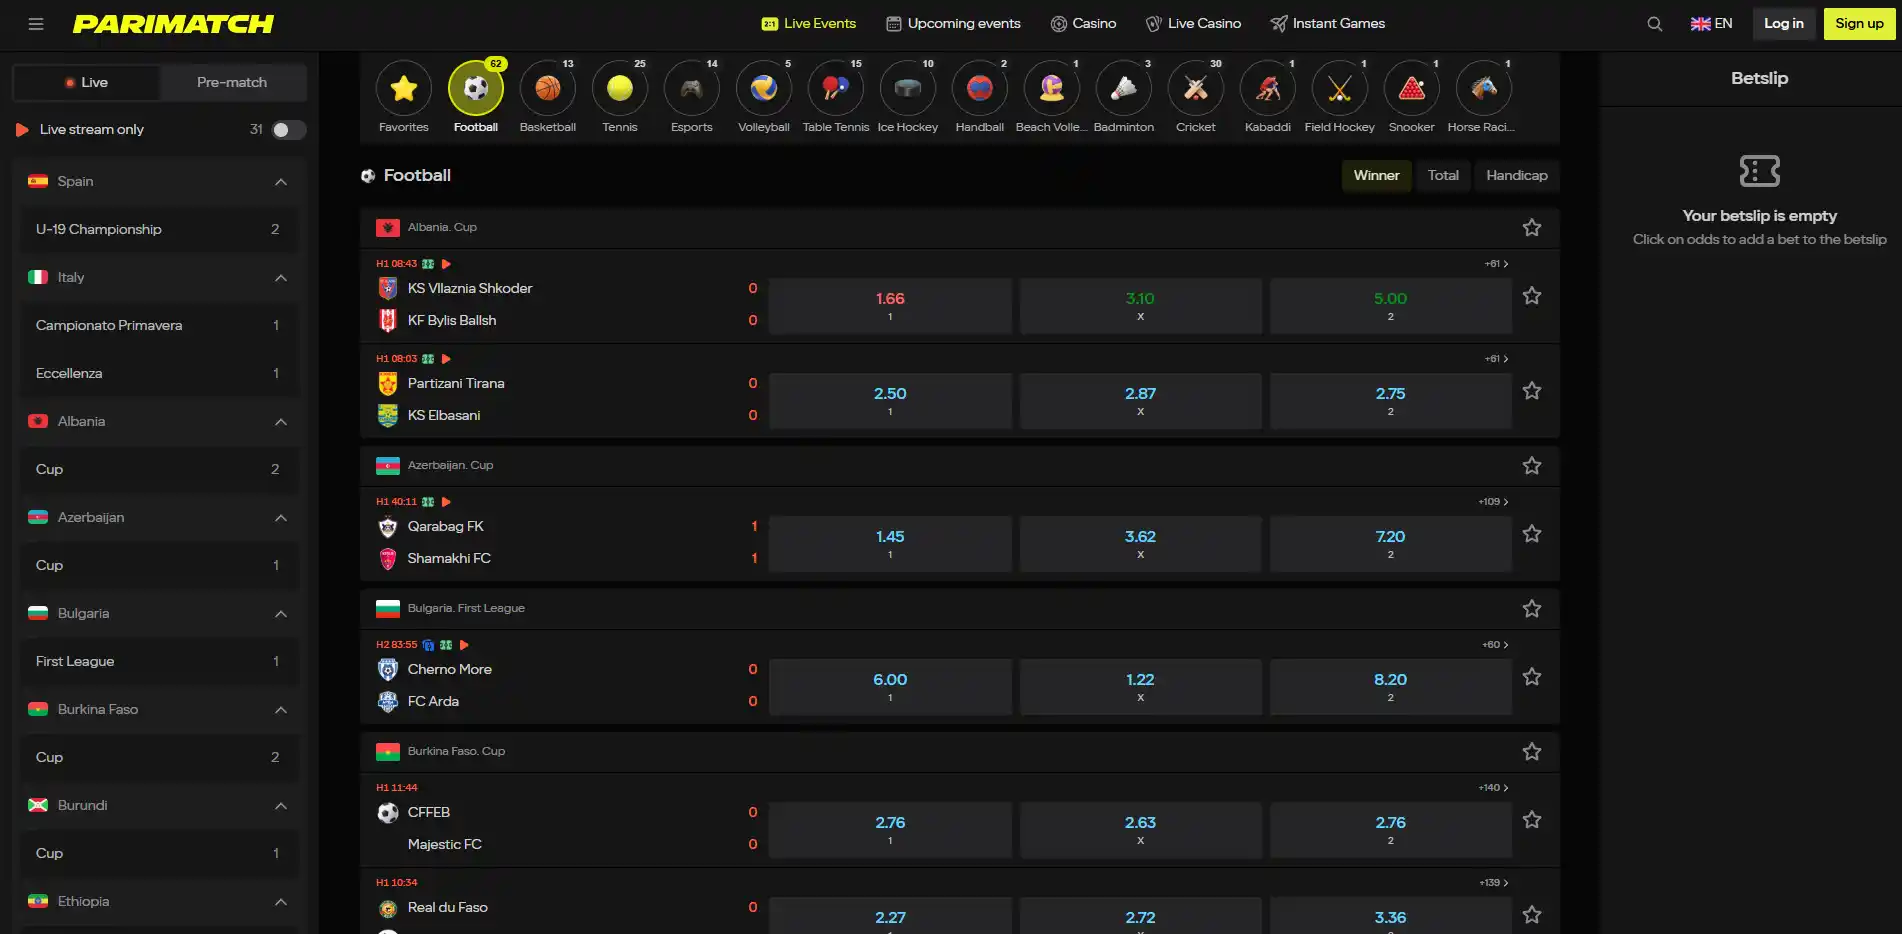Screen dimensions: 1902x934
Task: Click the search magnifier icon
Action: click(x=1655, y=24)
